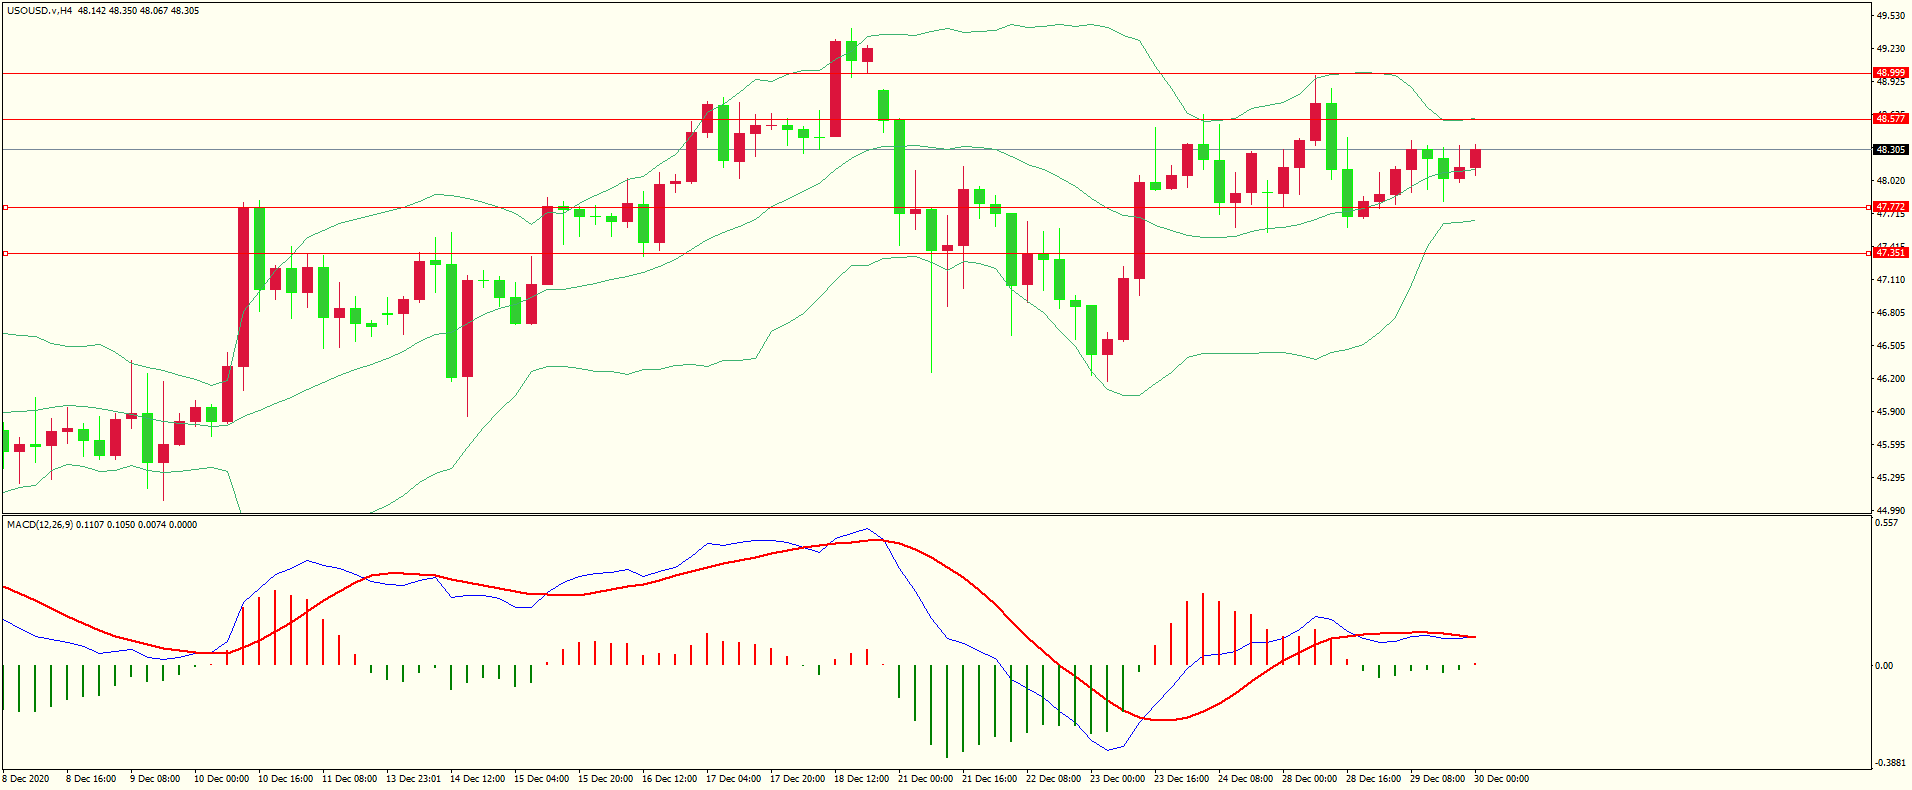Click the 8 Dec 16:00 time label
Image resolution: width=1912 pixels, height=790 pixels.
[91, 779]
